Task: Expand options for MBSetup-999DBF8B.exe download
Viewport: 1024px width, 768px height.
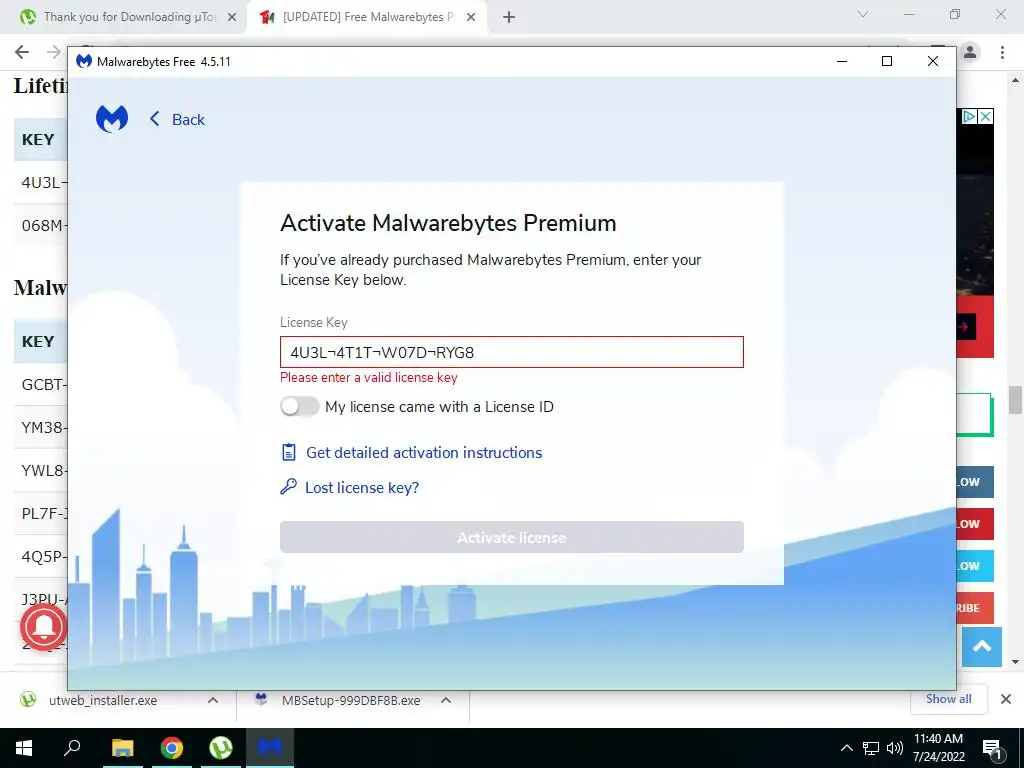Action: [446, 700]
